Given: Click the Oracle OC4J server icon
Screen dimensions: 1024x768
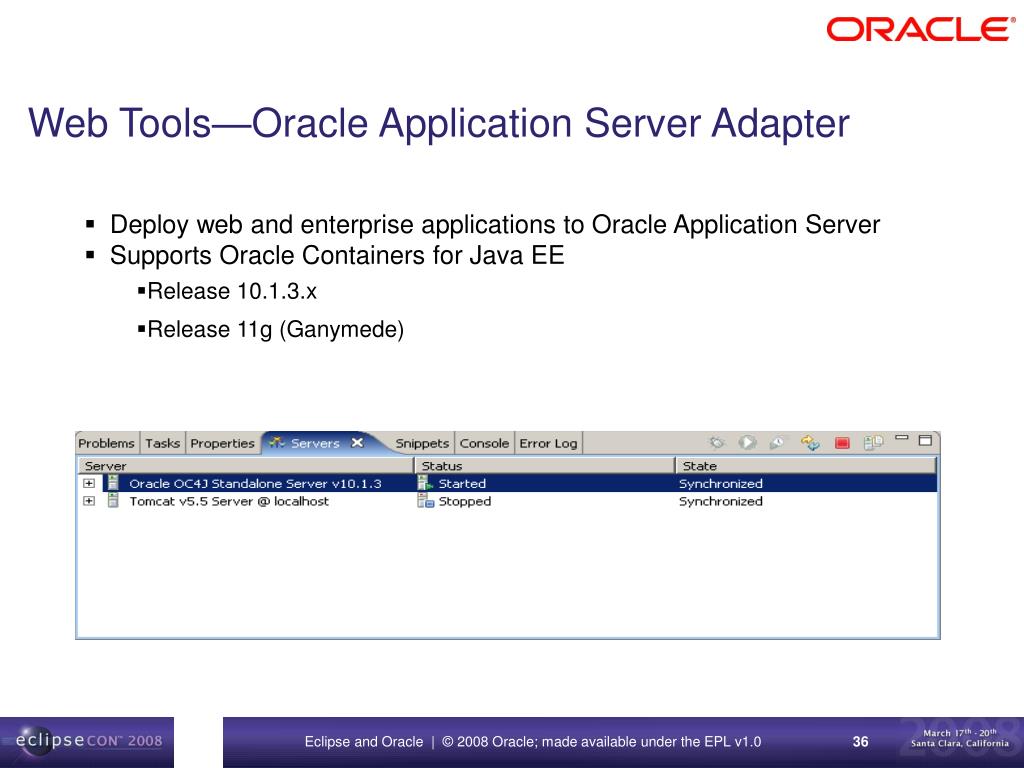Looking at the screenshot, I should point(113,483).
